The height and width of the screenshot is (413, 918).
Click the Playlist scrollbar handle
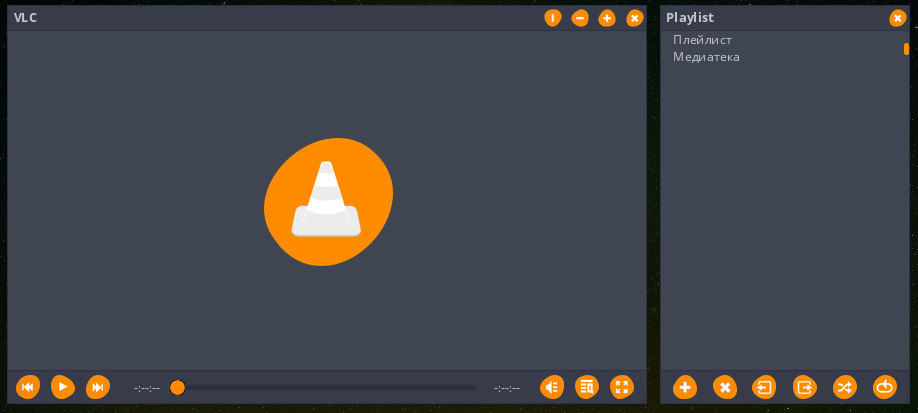906,49
